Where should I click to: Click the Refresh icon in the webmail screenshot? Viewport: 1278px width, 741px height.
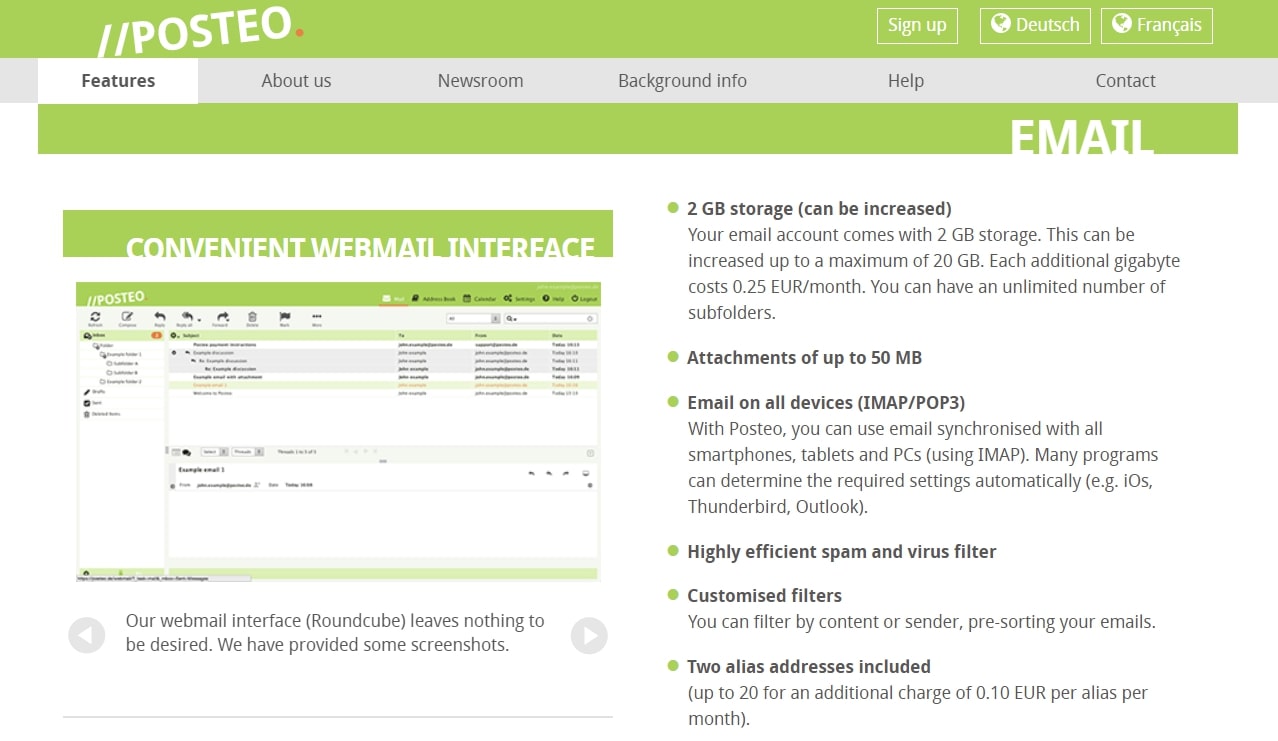click(x=96, y=315)
